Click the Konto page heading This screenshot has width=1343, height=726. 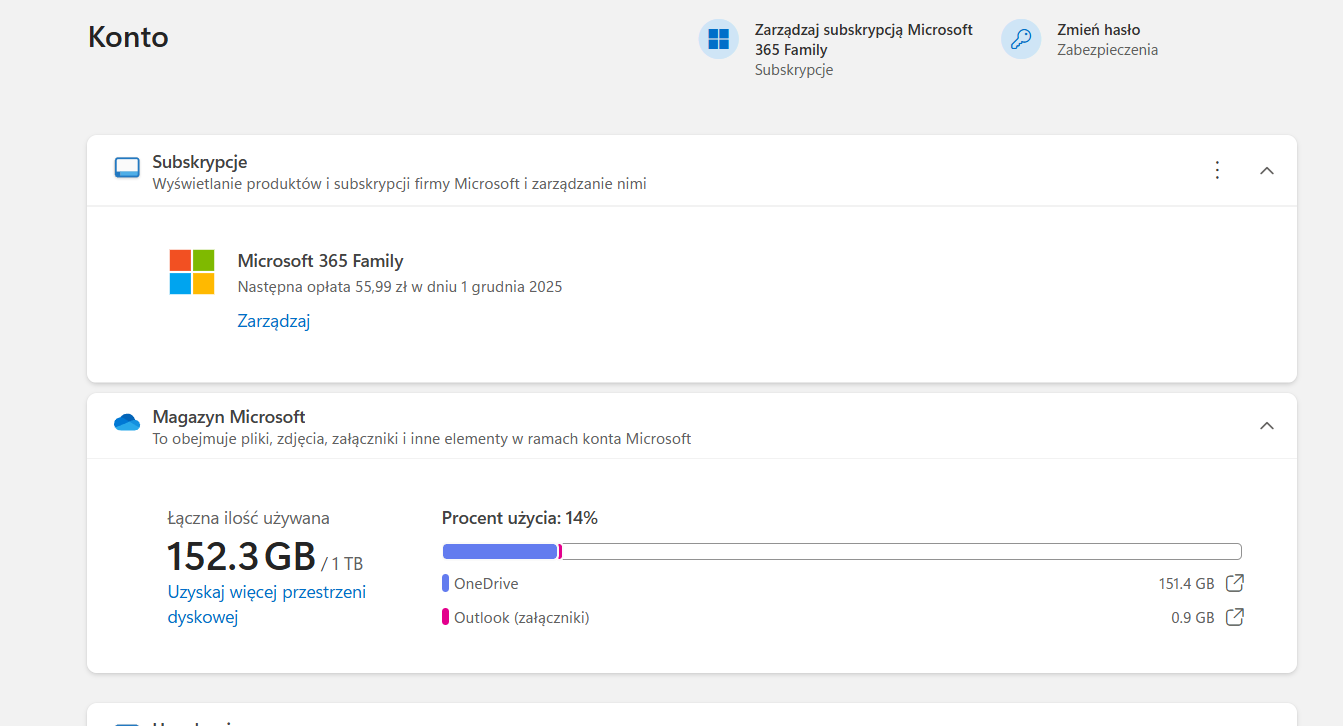pos(128,37)
